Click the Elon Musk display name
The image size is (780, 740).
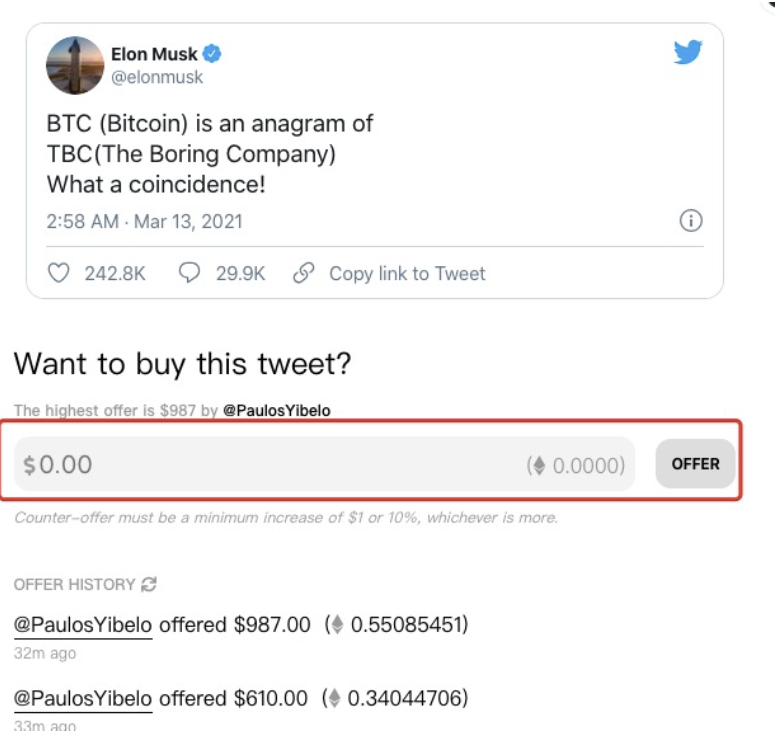pyautogui.click(x=154, y=54)
